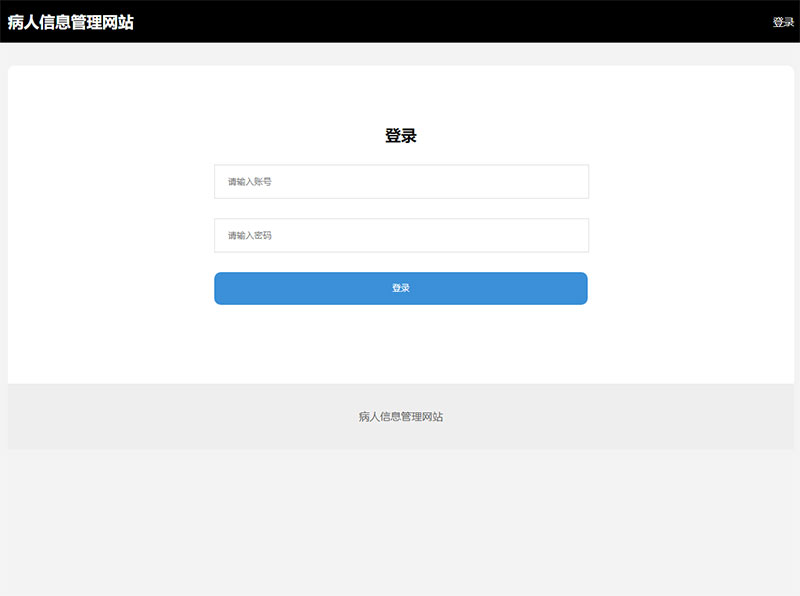Focus the 请输入密码 password field
This screenshot has width=800, height=596.
coord(402,235)
